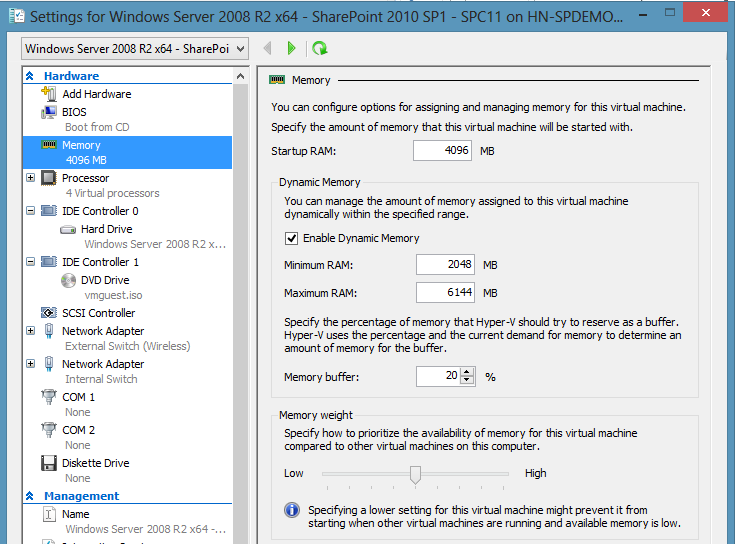This screenshot has width=735, height=544.
Task: Click the Minimum RAM input field
Action: [445, 264]
